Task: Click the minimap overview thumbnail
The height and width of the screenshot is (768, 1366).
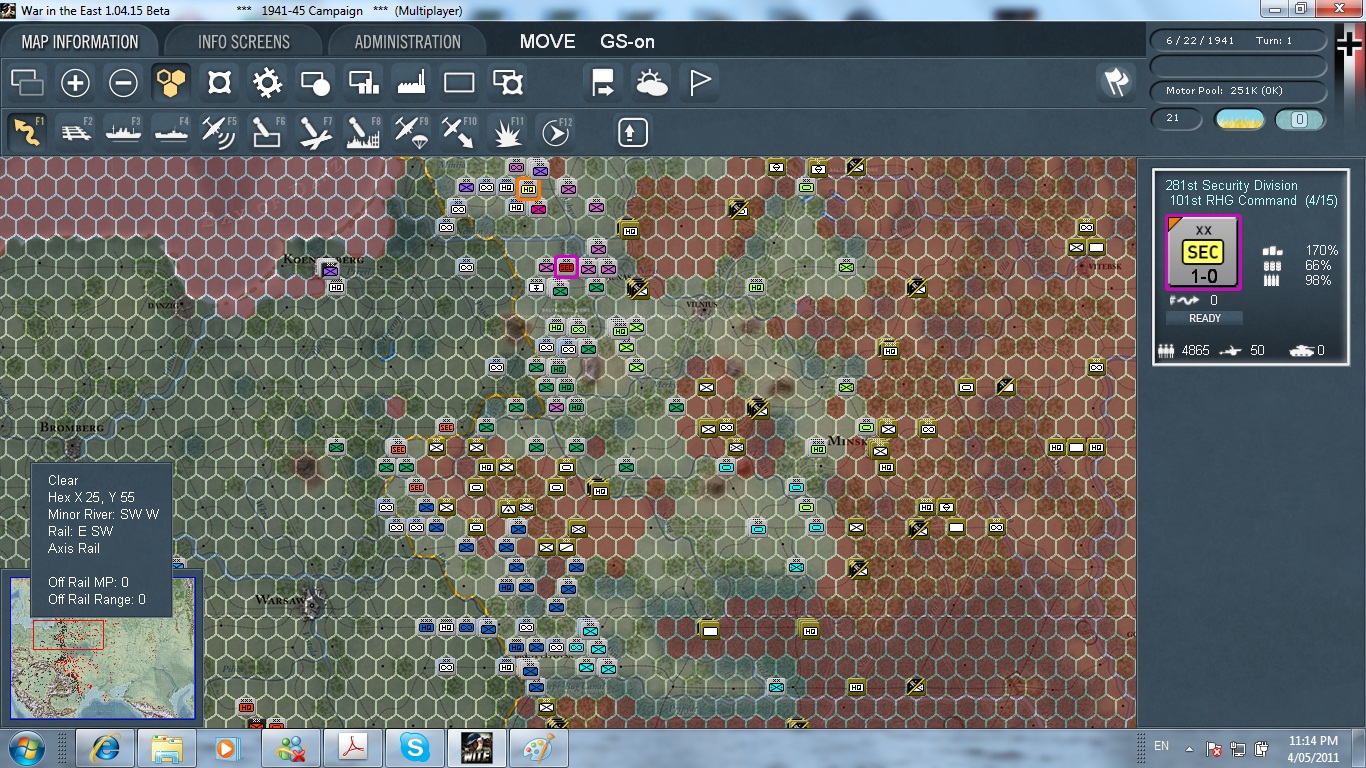Action: tap(103, 646)
